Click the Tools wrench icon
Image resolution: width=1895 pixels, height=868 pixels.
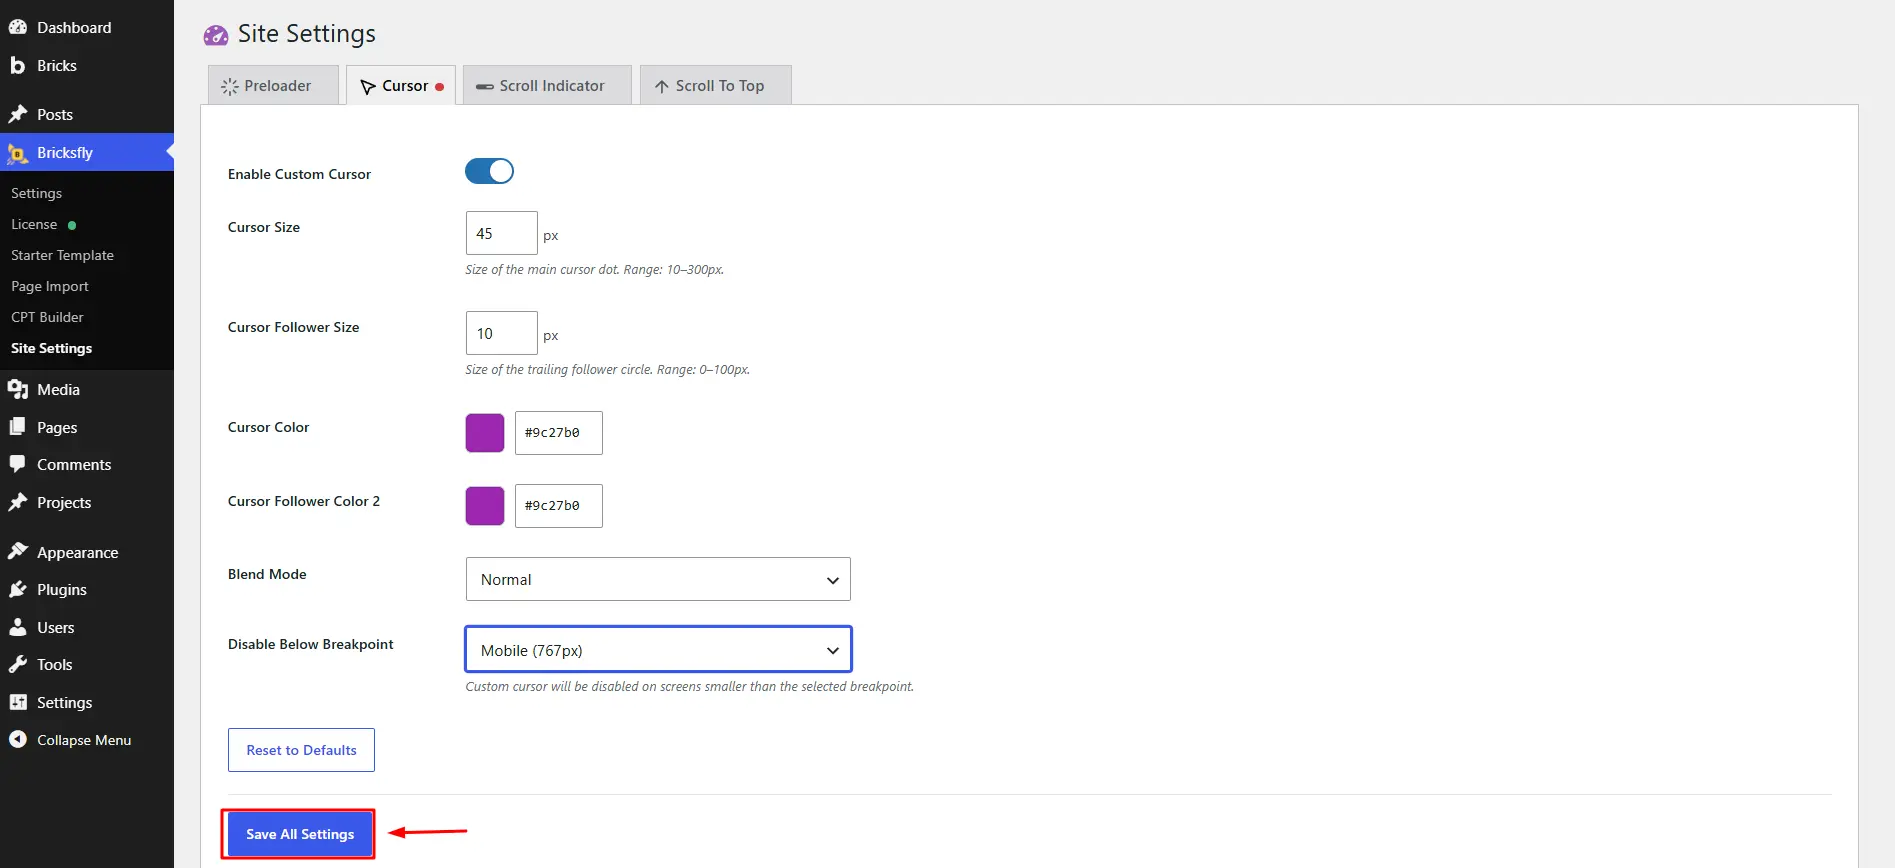click(18, 664)
